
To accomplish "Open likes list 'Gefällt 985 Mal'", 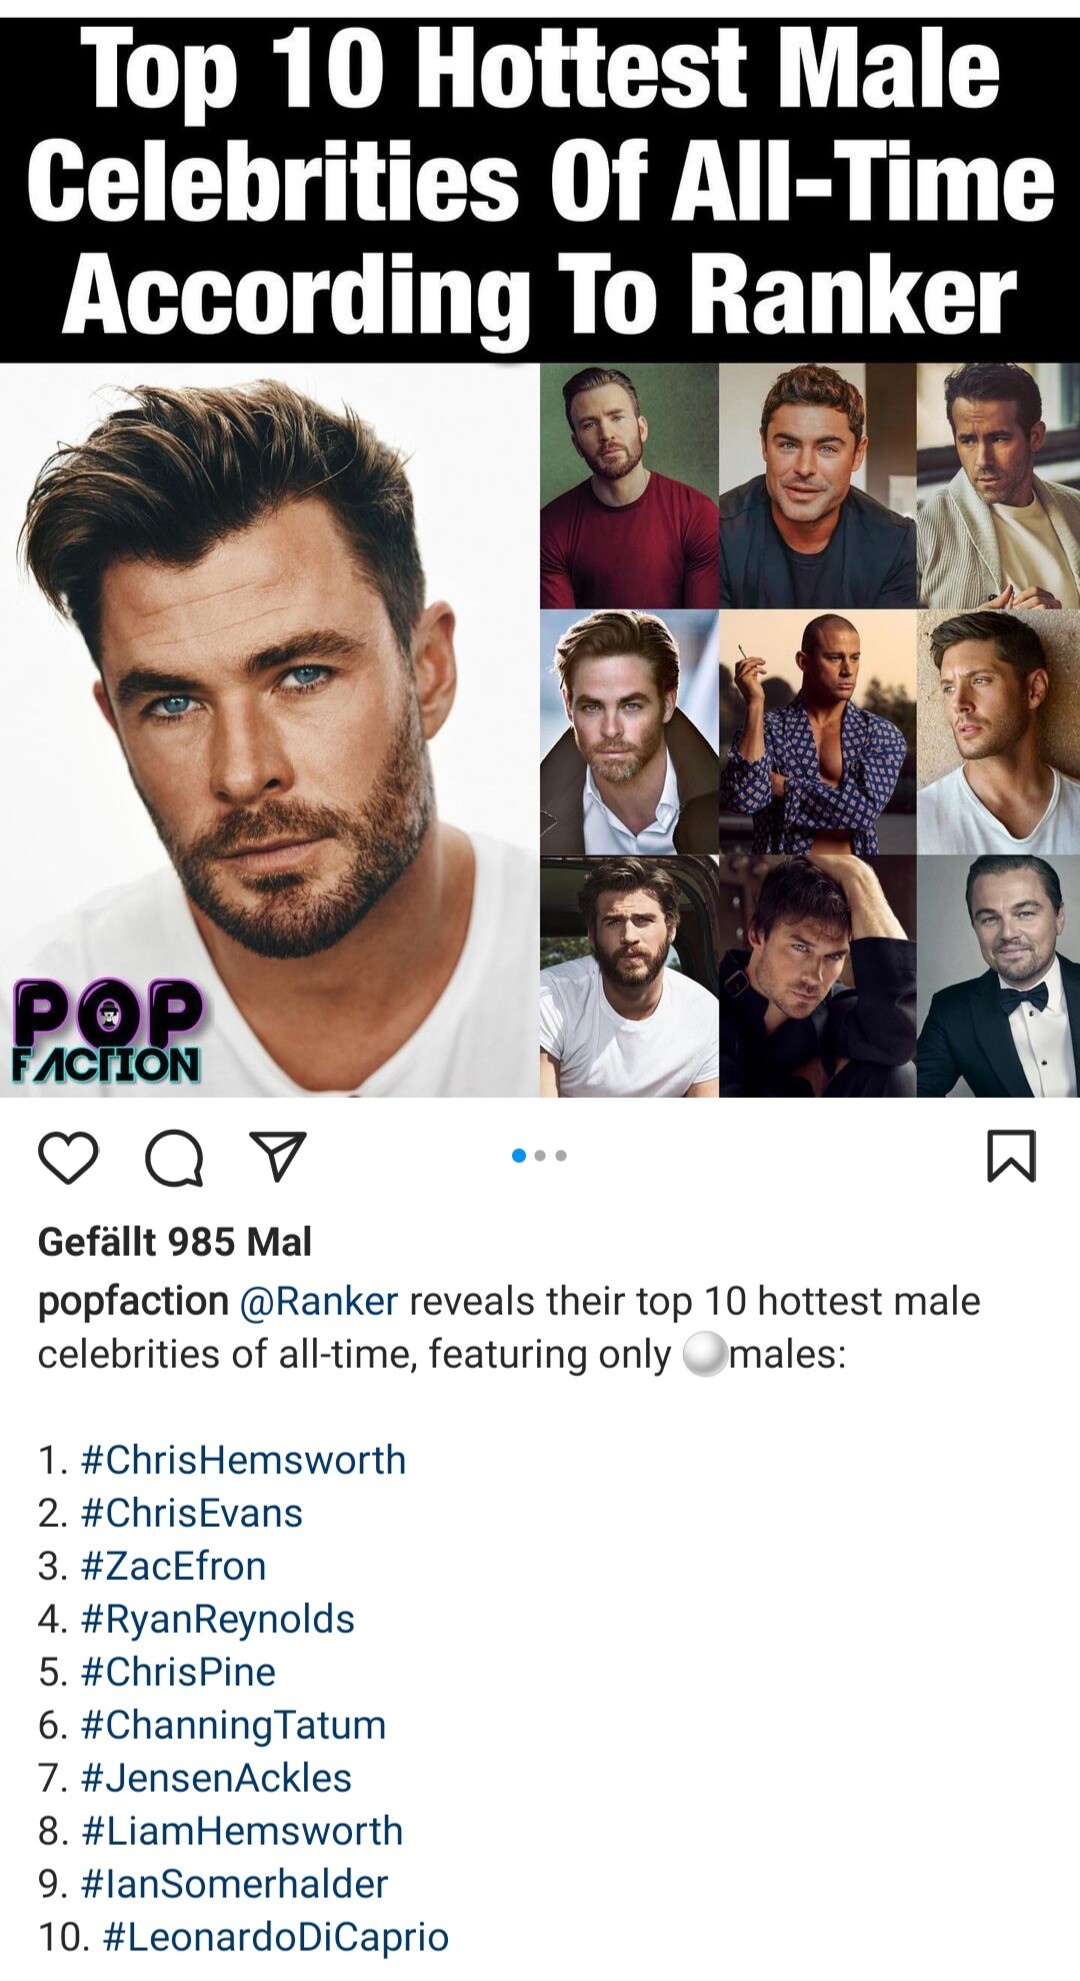I will pyautogui.click(x=175, y=1242).
